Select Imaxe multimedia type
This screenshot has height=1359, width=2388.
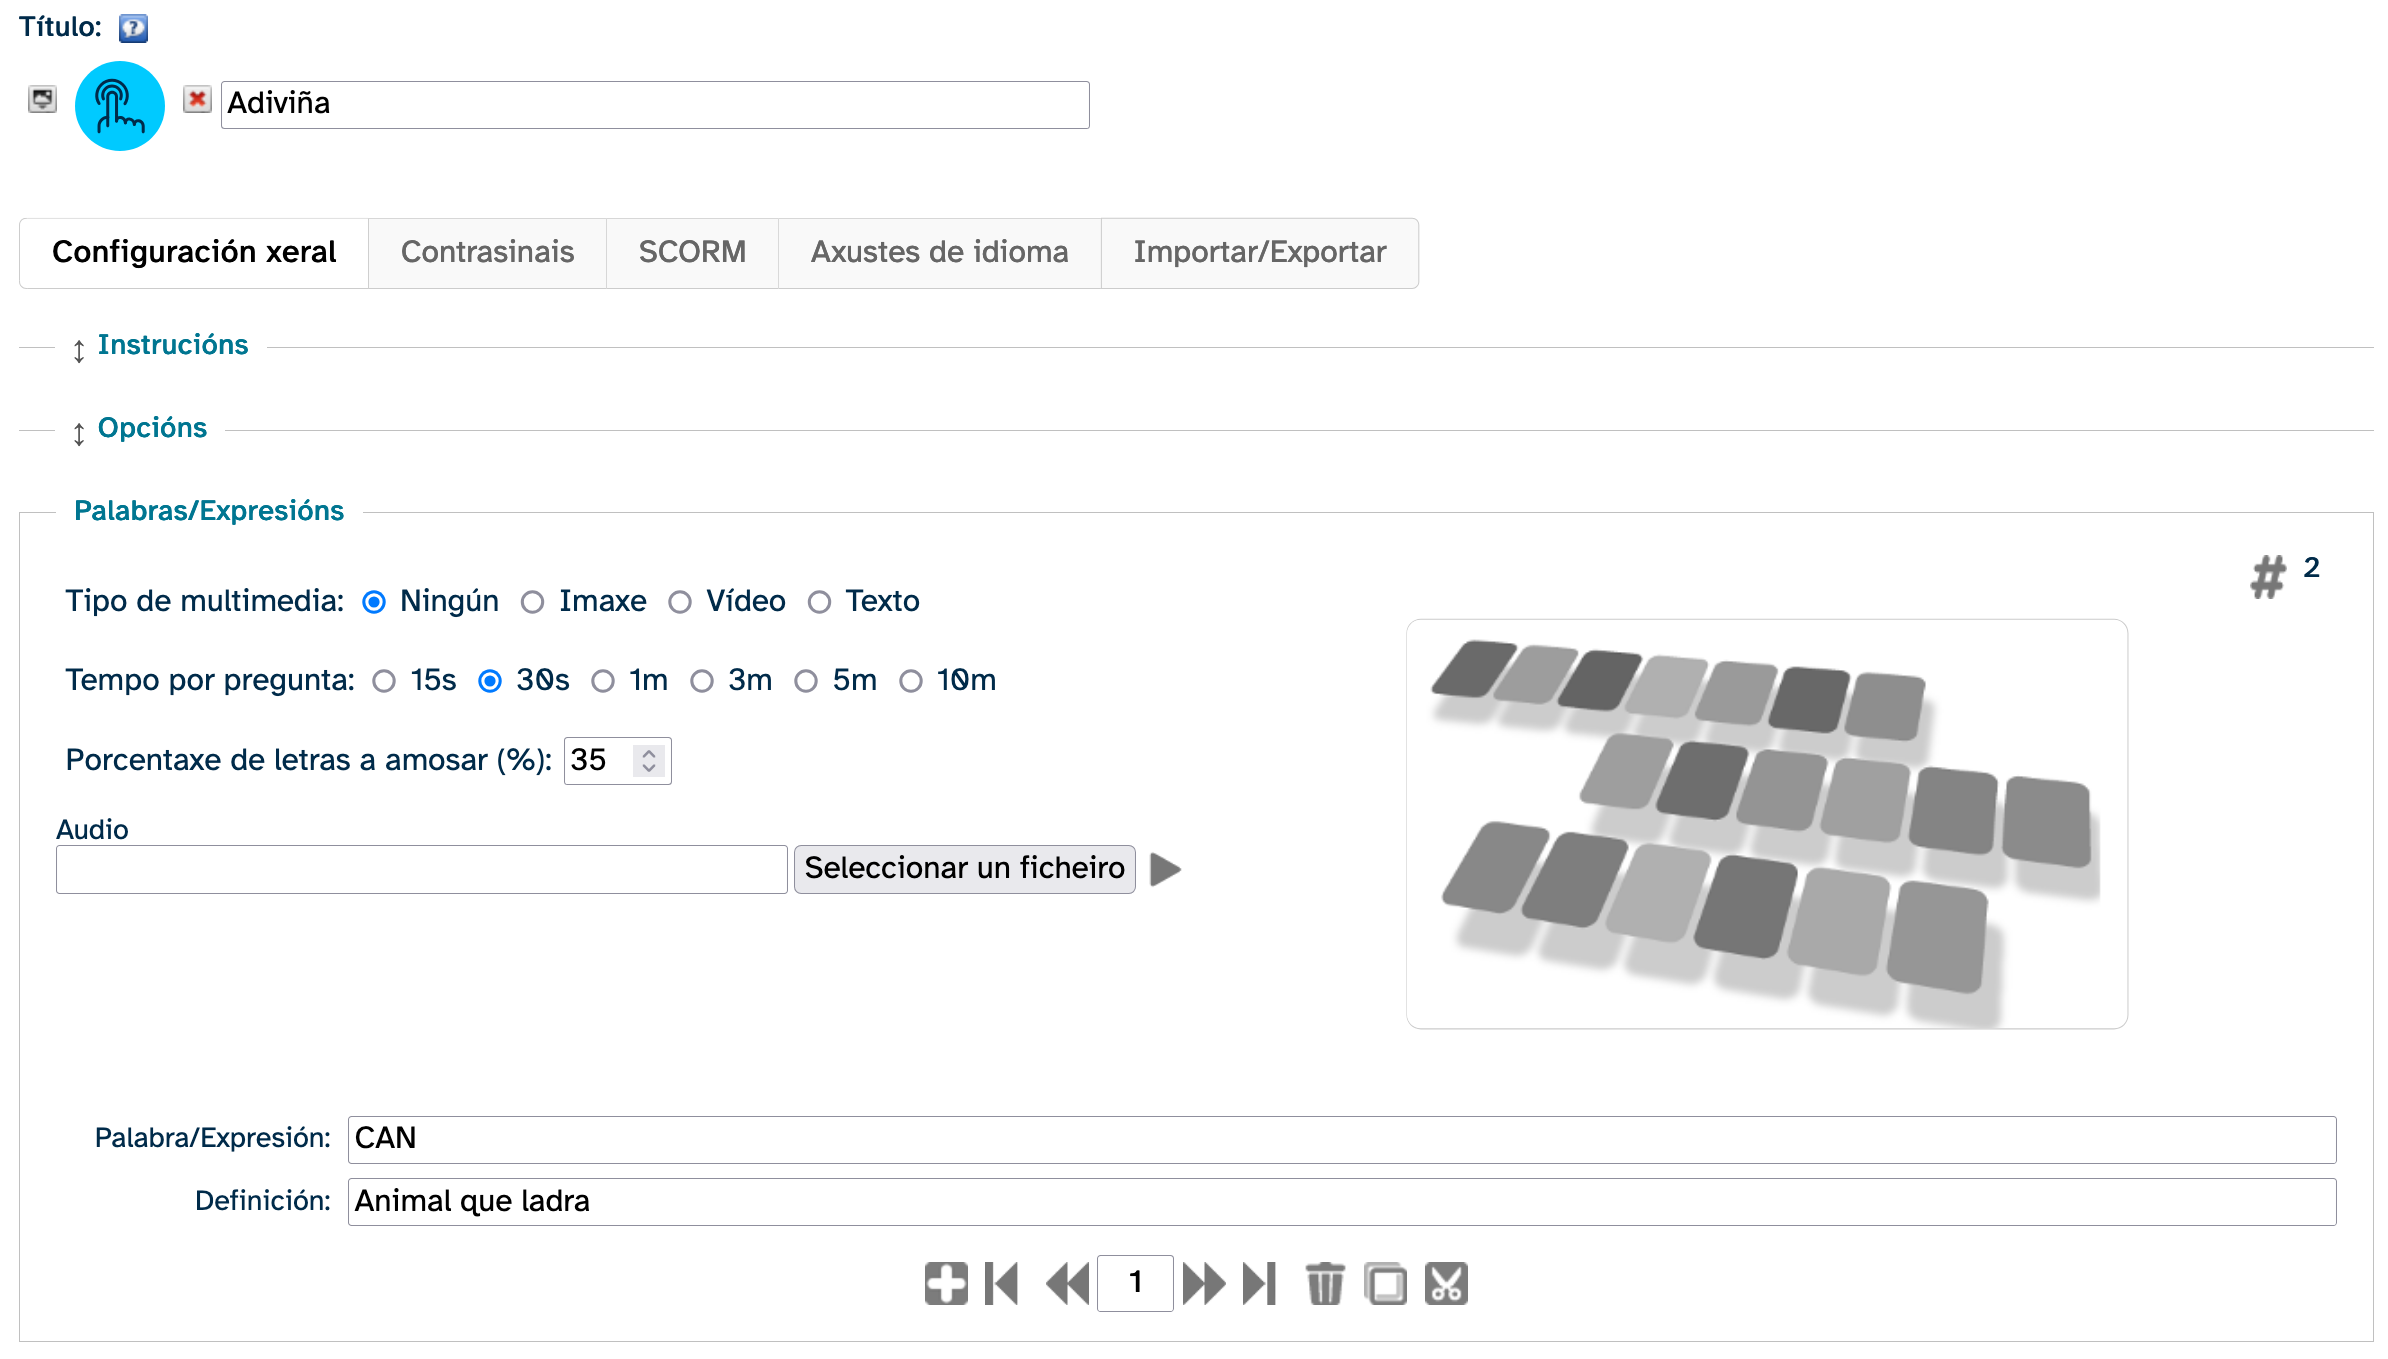click(x=533, y=602)
